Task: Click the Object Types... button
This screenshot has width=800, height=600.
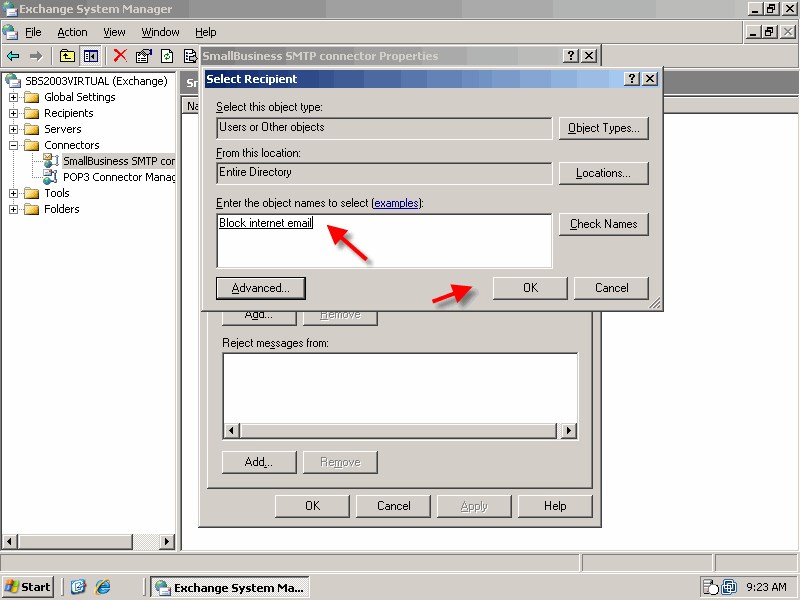Action: 604,128
